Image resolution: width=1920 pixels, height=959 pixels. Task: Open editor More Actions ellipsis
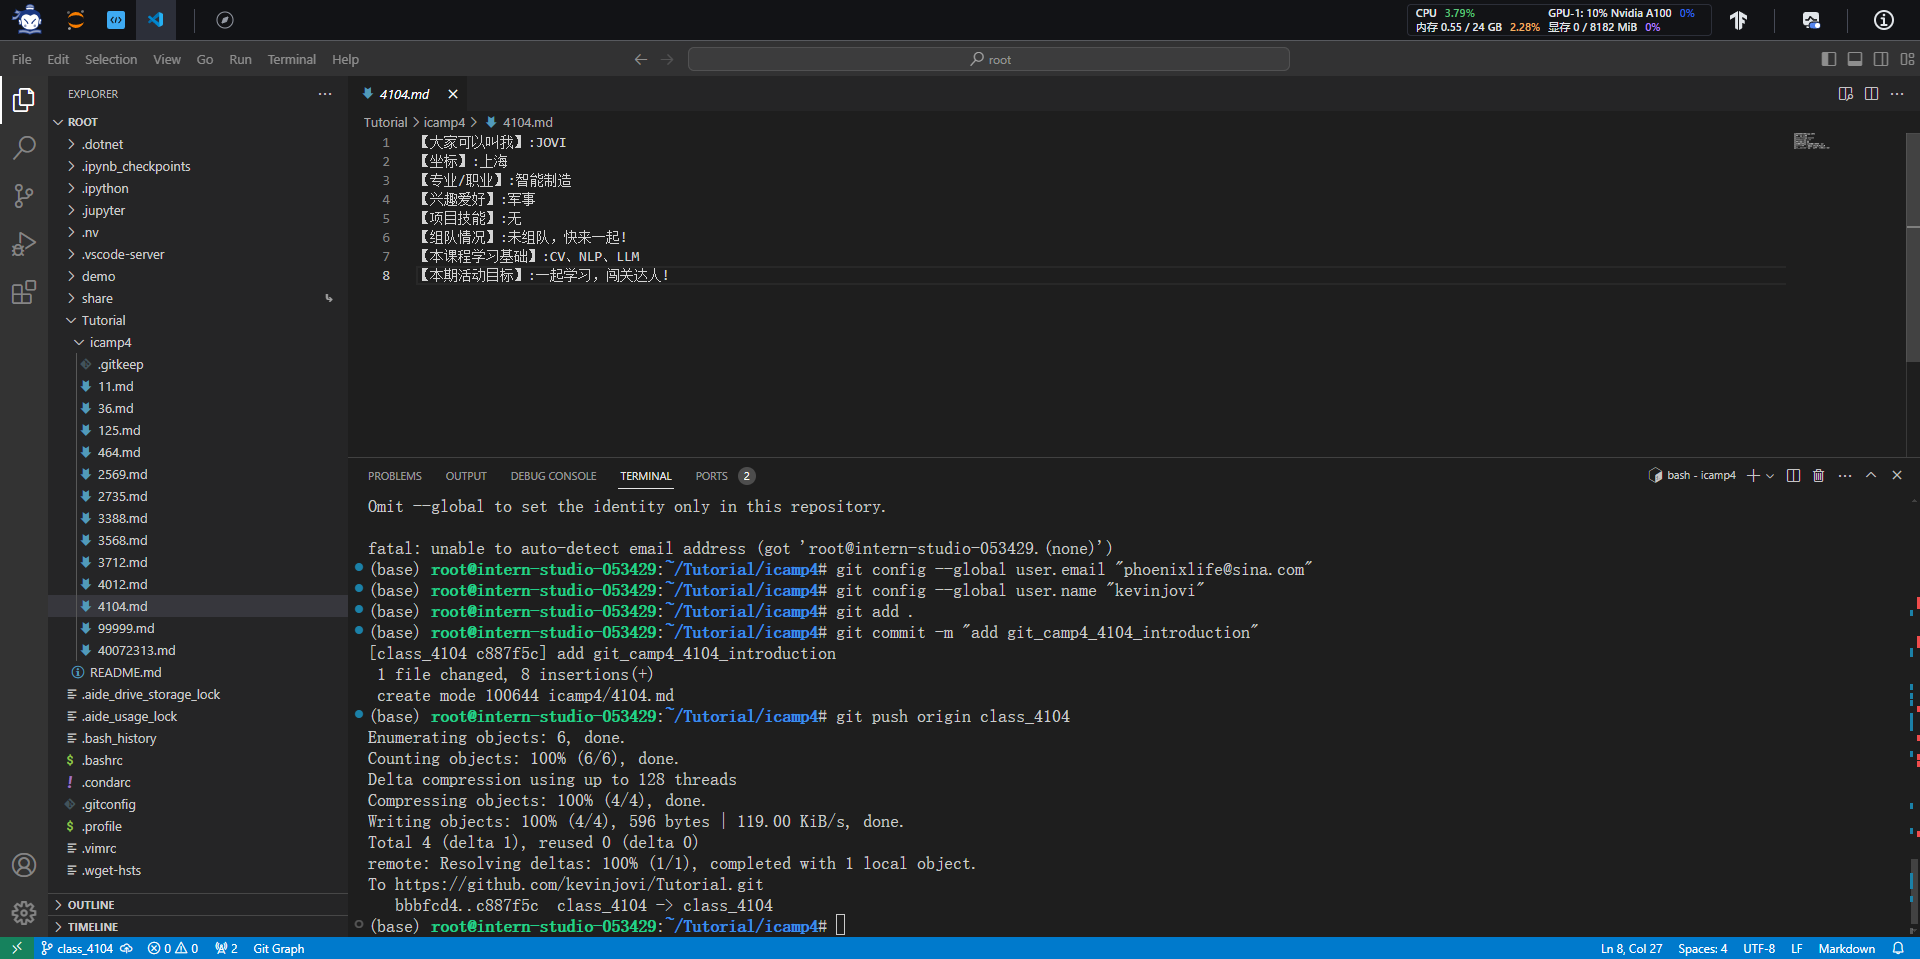pos(1897,94)
